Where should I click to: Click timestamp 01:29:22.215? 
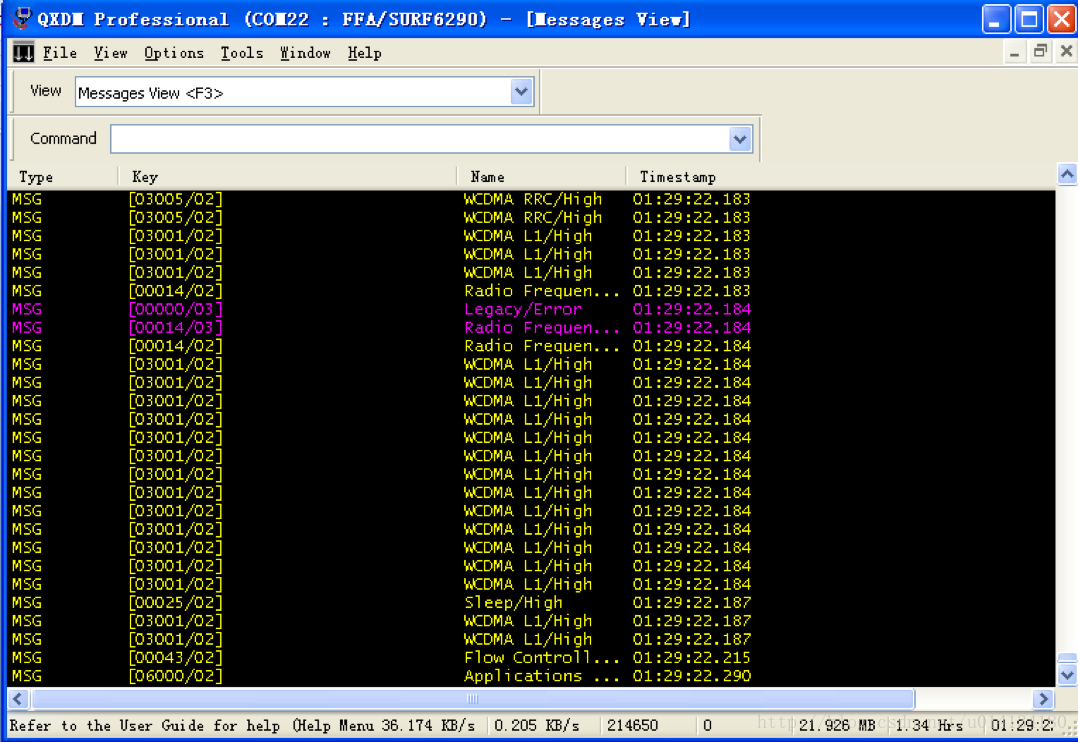click(x=692, y=658)
